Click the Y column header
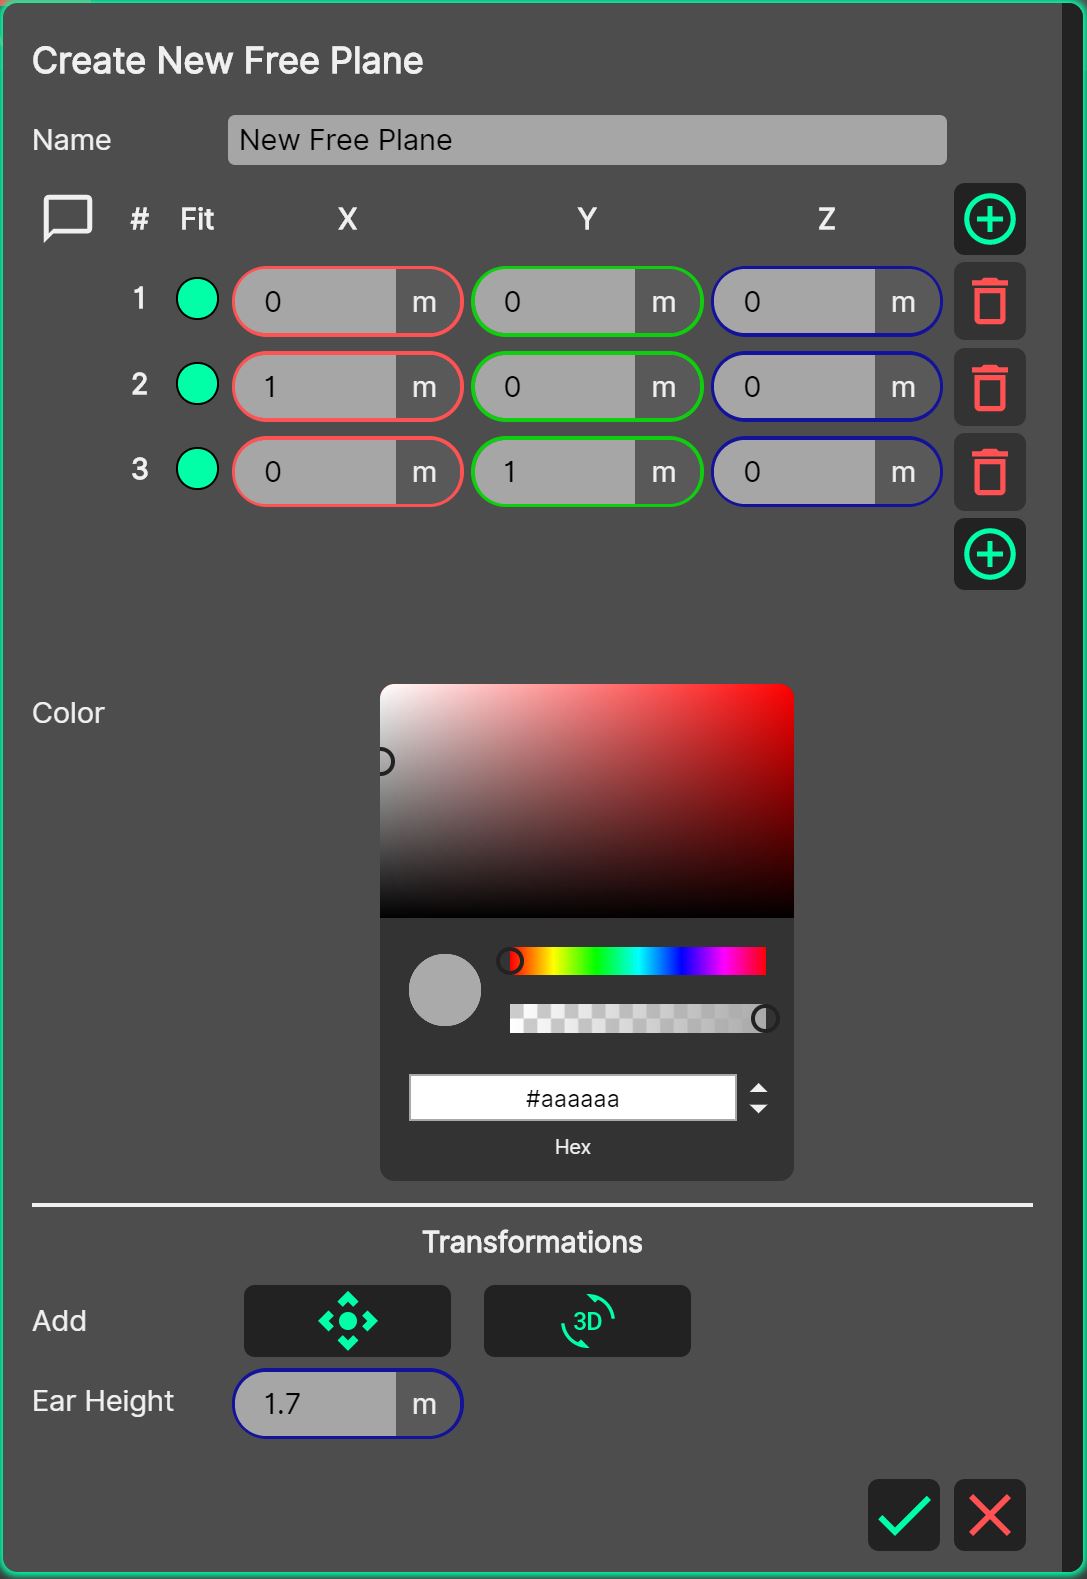This screenshot has width=1087, height=1579. [x=587, y=219]
